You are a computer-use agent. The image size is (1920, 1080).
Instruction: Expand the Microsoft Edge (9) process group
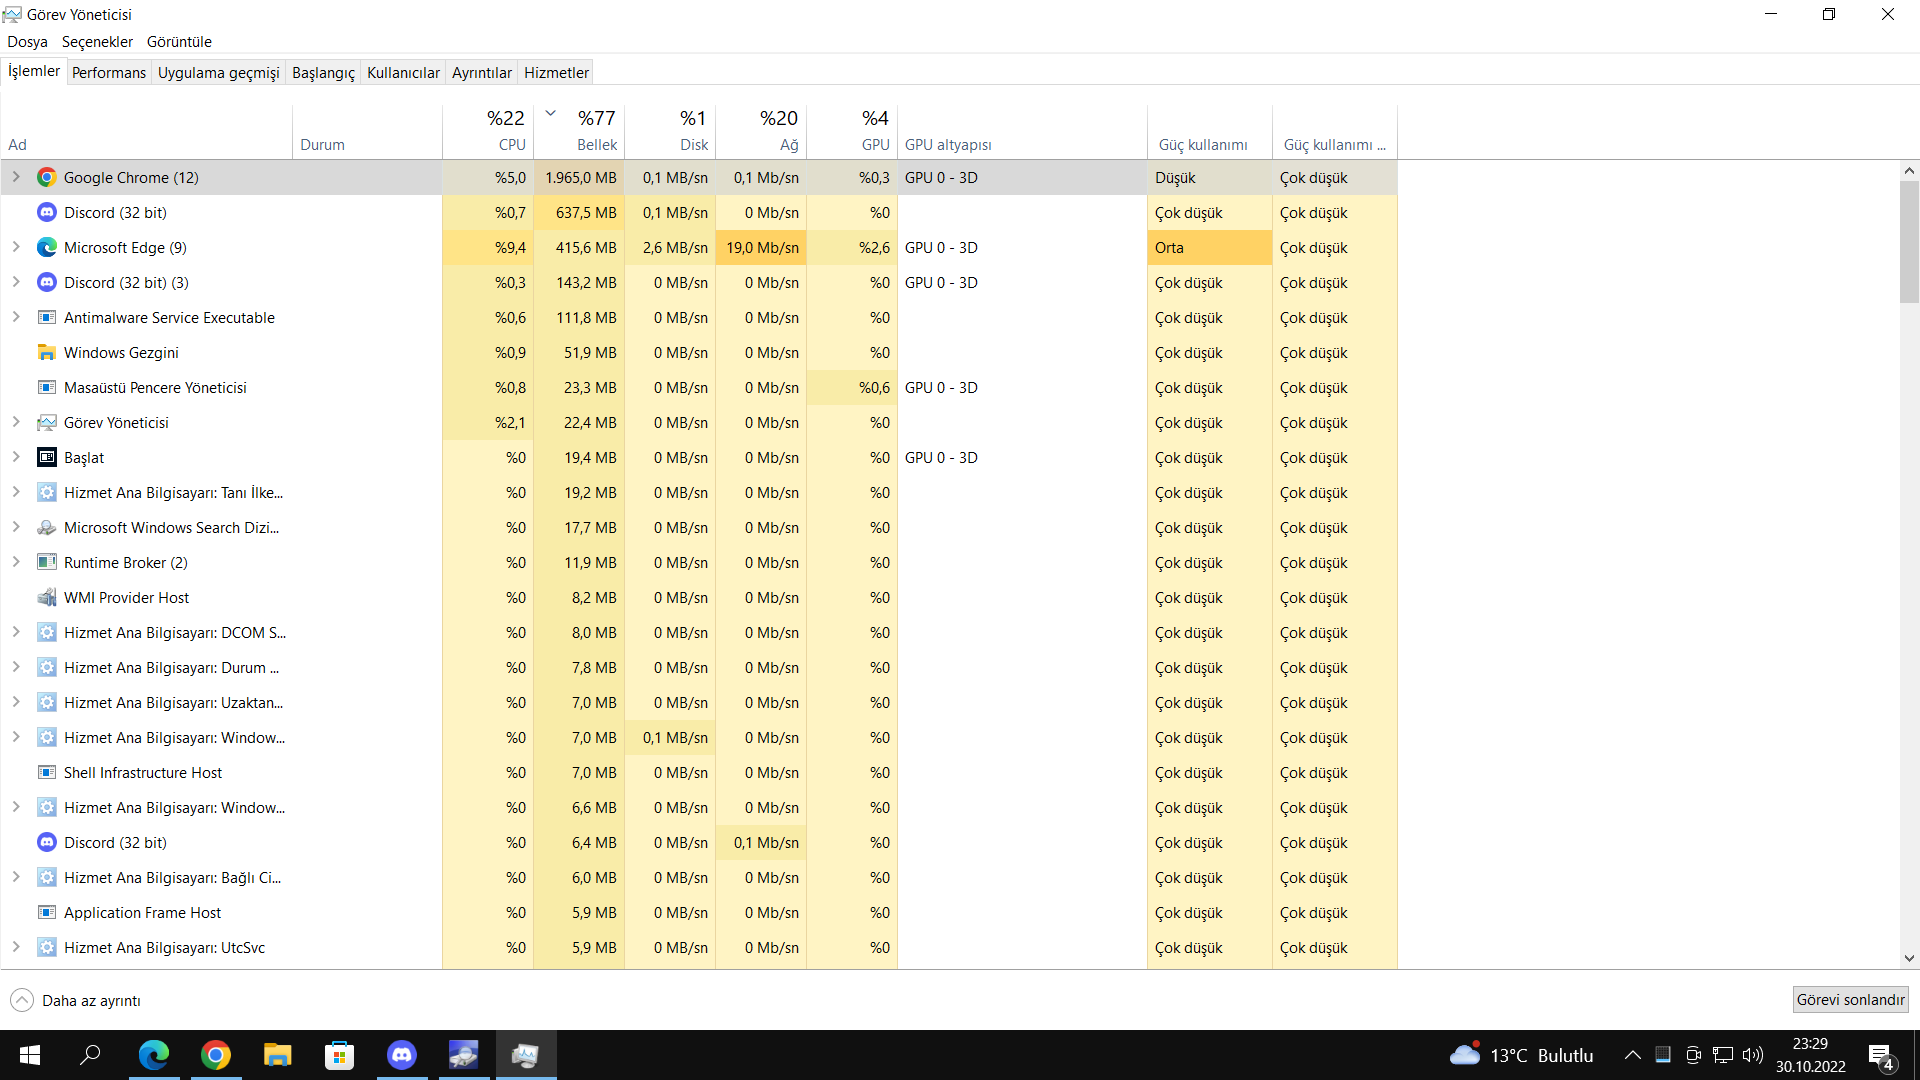click(x=16, y=247)
